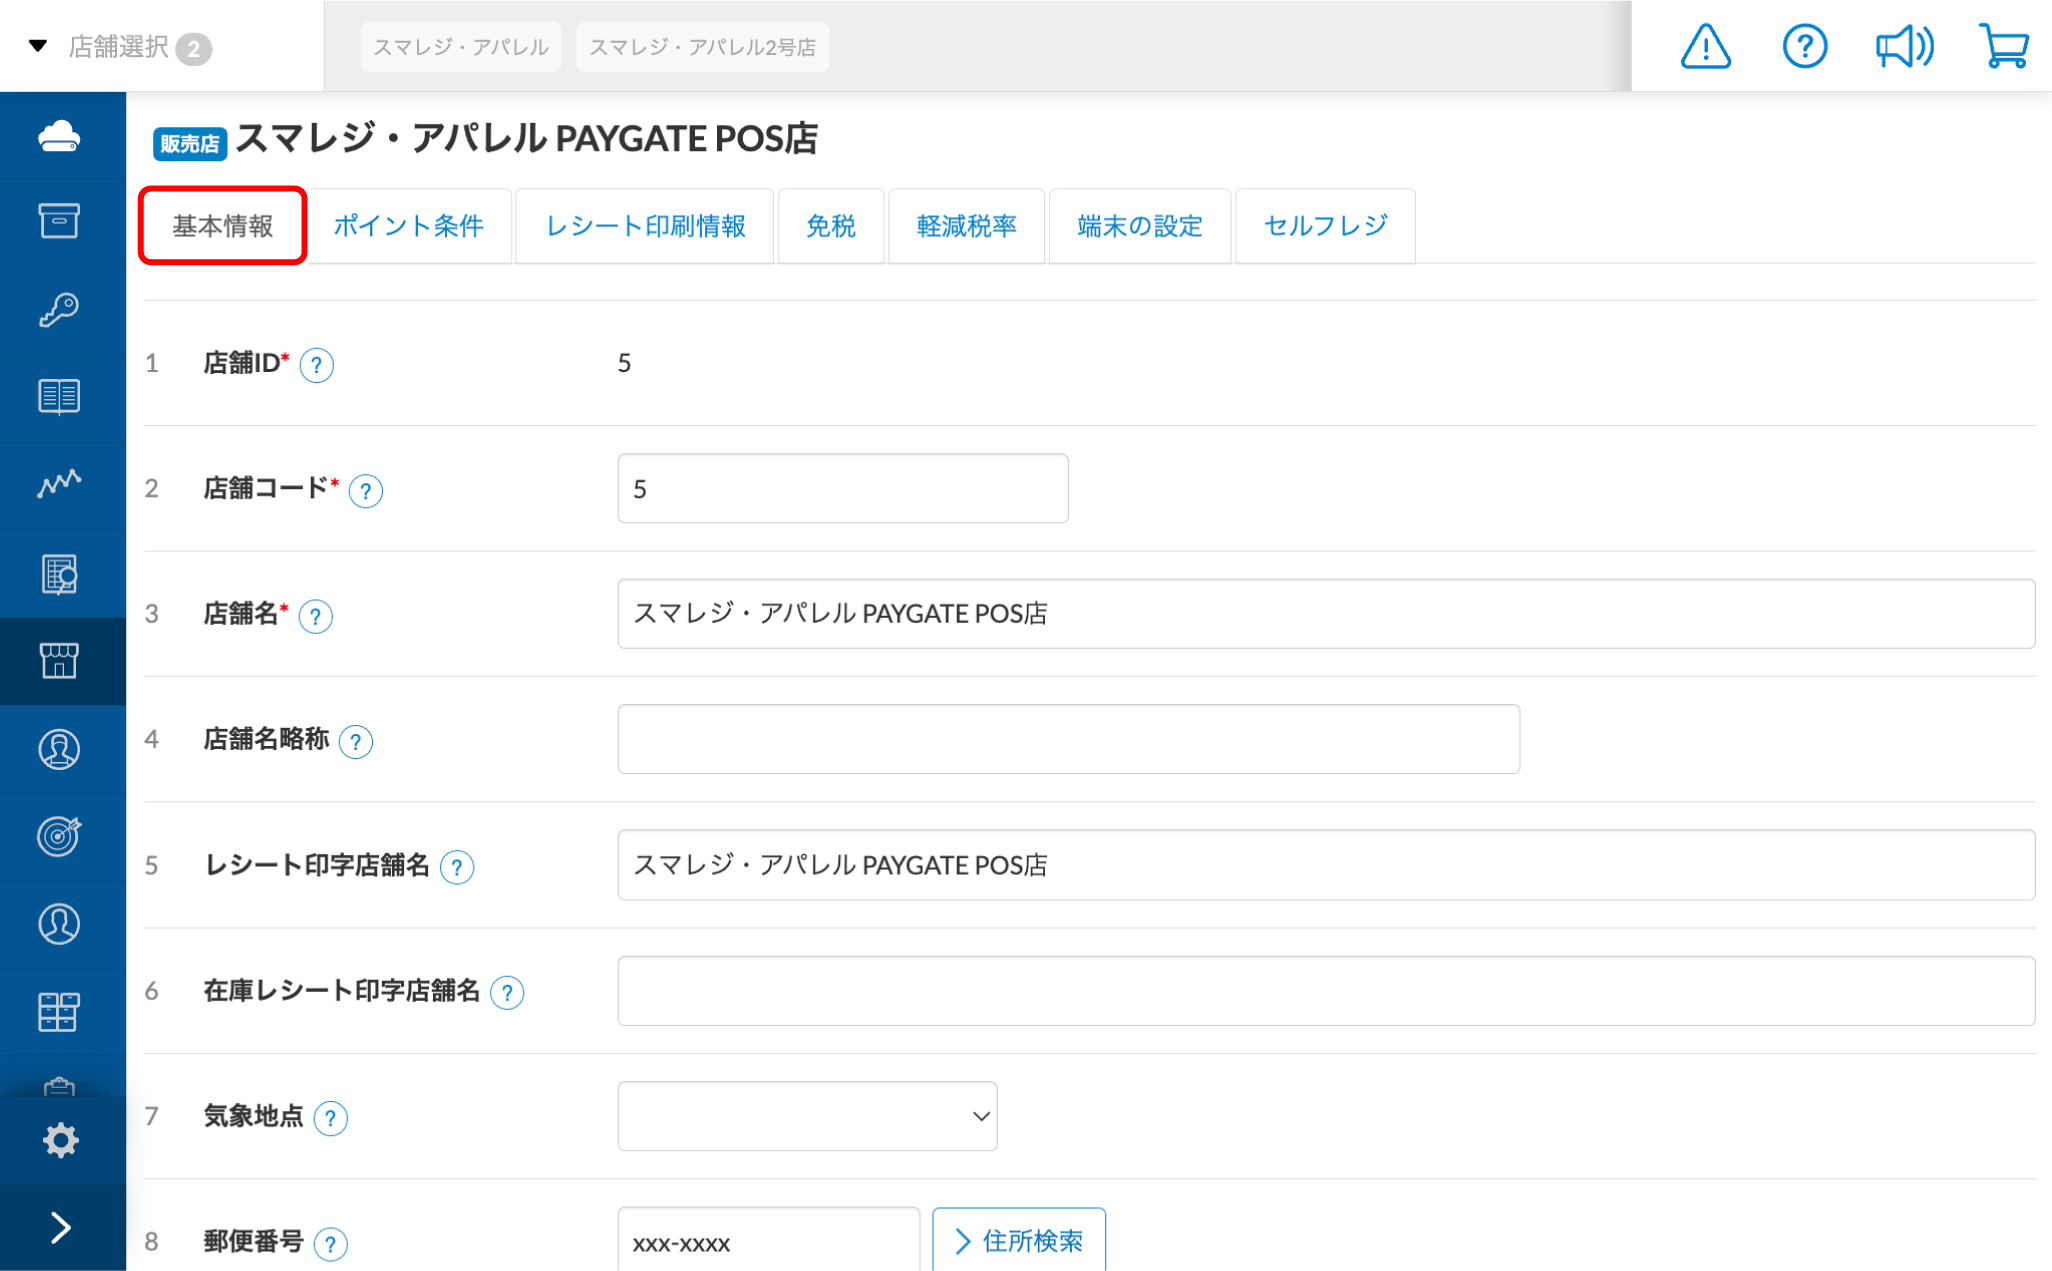Open the store shop sidebar icon
This screenshot has width=2052, height=1271.
click(60, 660)
